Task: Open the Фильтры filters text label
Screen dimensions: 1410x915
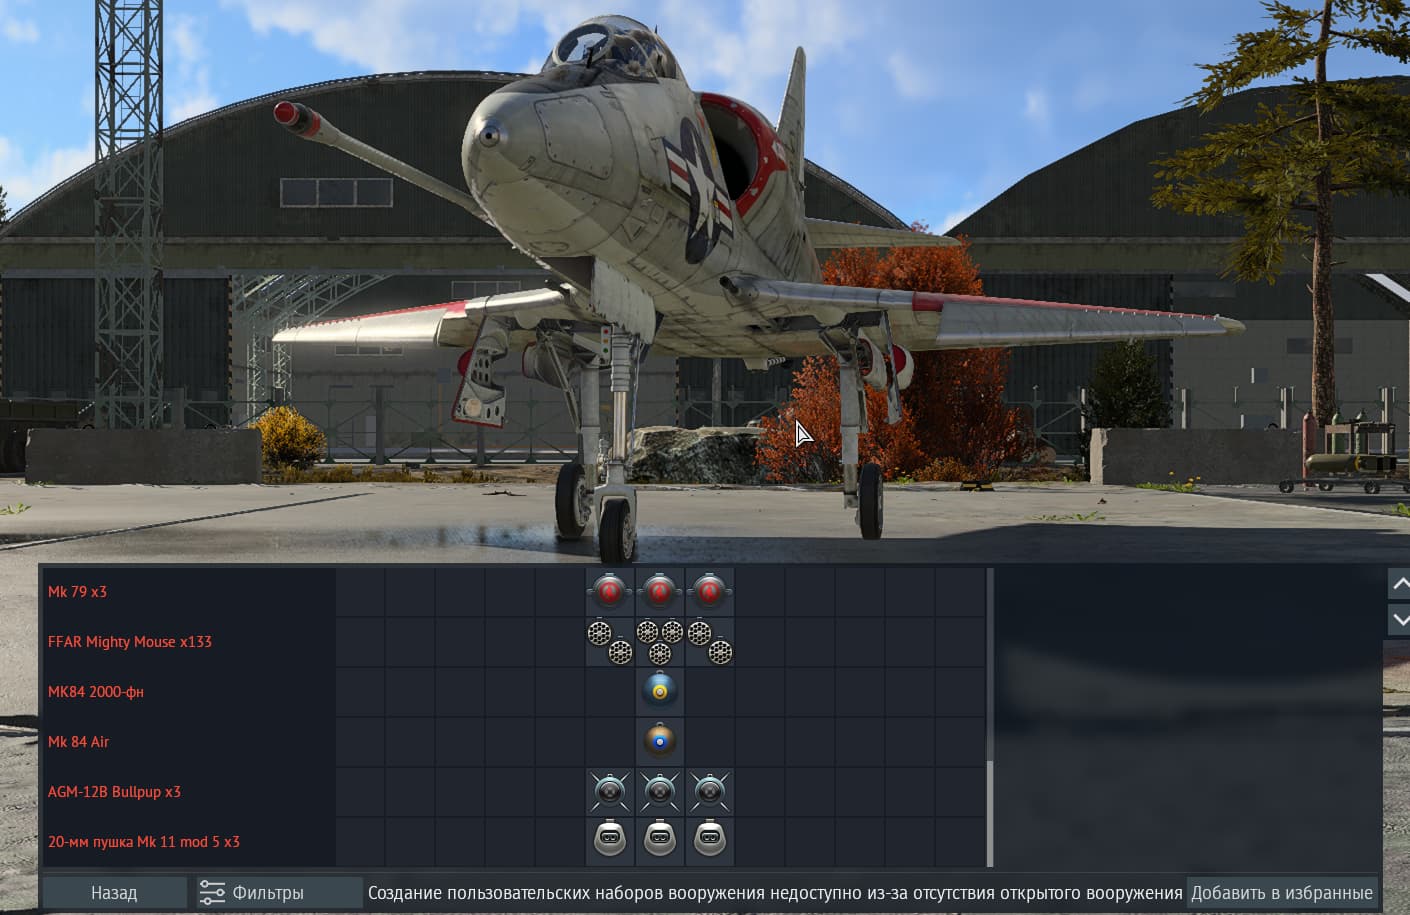Action: click(x=268, y=893)
